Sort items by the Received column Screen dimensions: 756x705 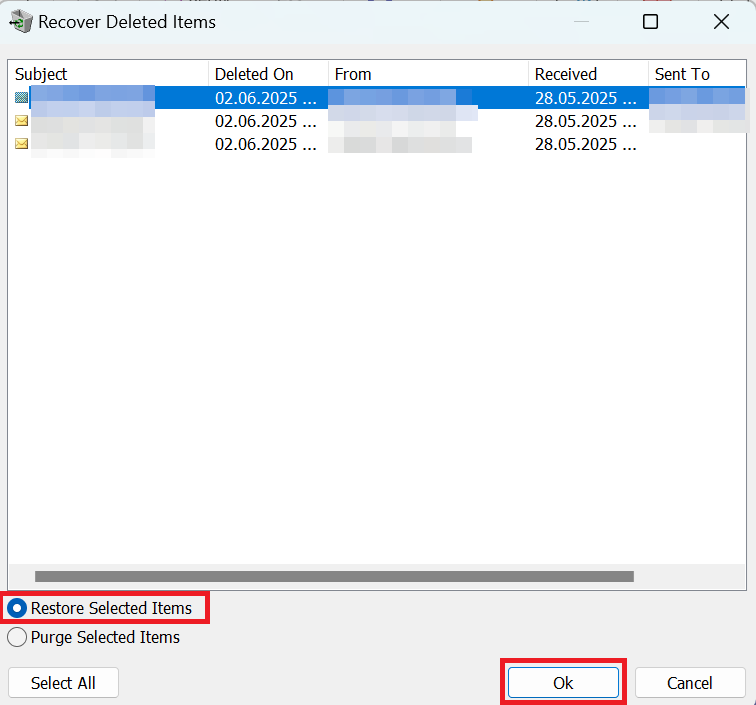click(587, 74)
